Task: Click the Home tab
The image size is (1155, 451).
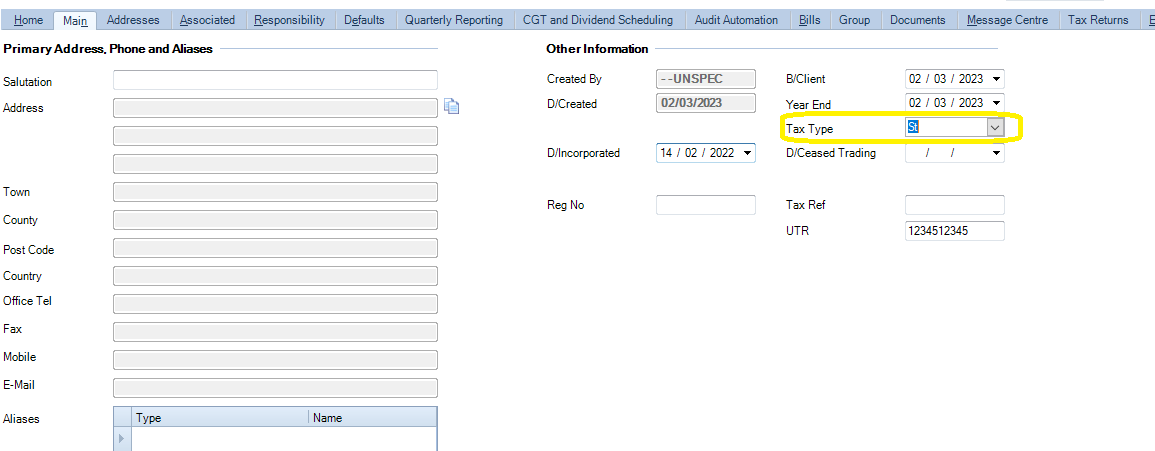Action: (28, 20)
